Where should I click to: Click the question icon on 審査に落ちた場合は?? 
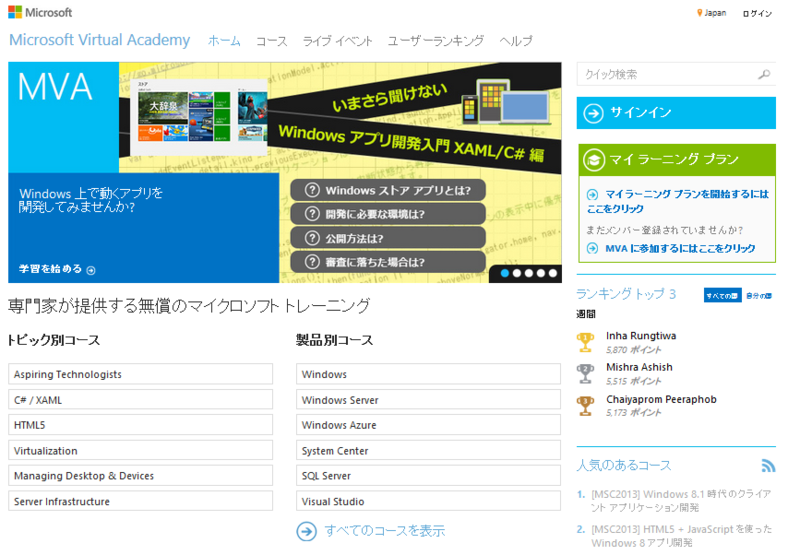312,262
